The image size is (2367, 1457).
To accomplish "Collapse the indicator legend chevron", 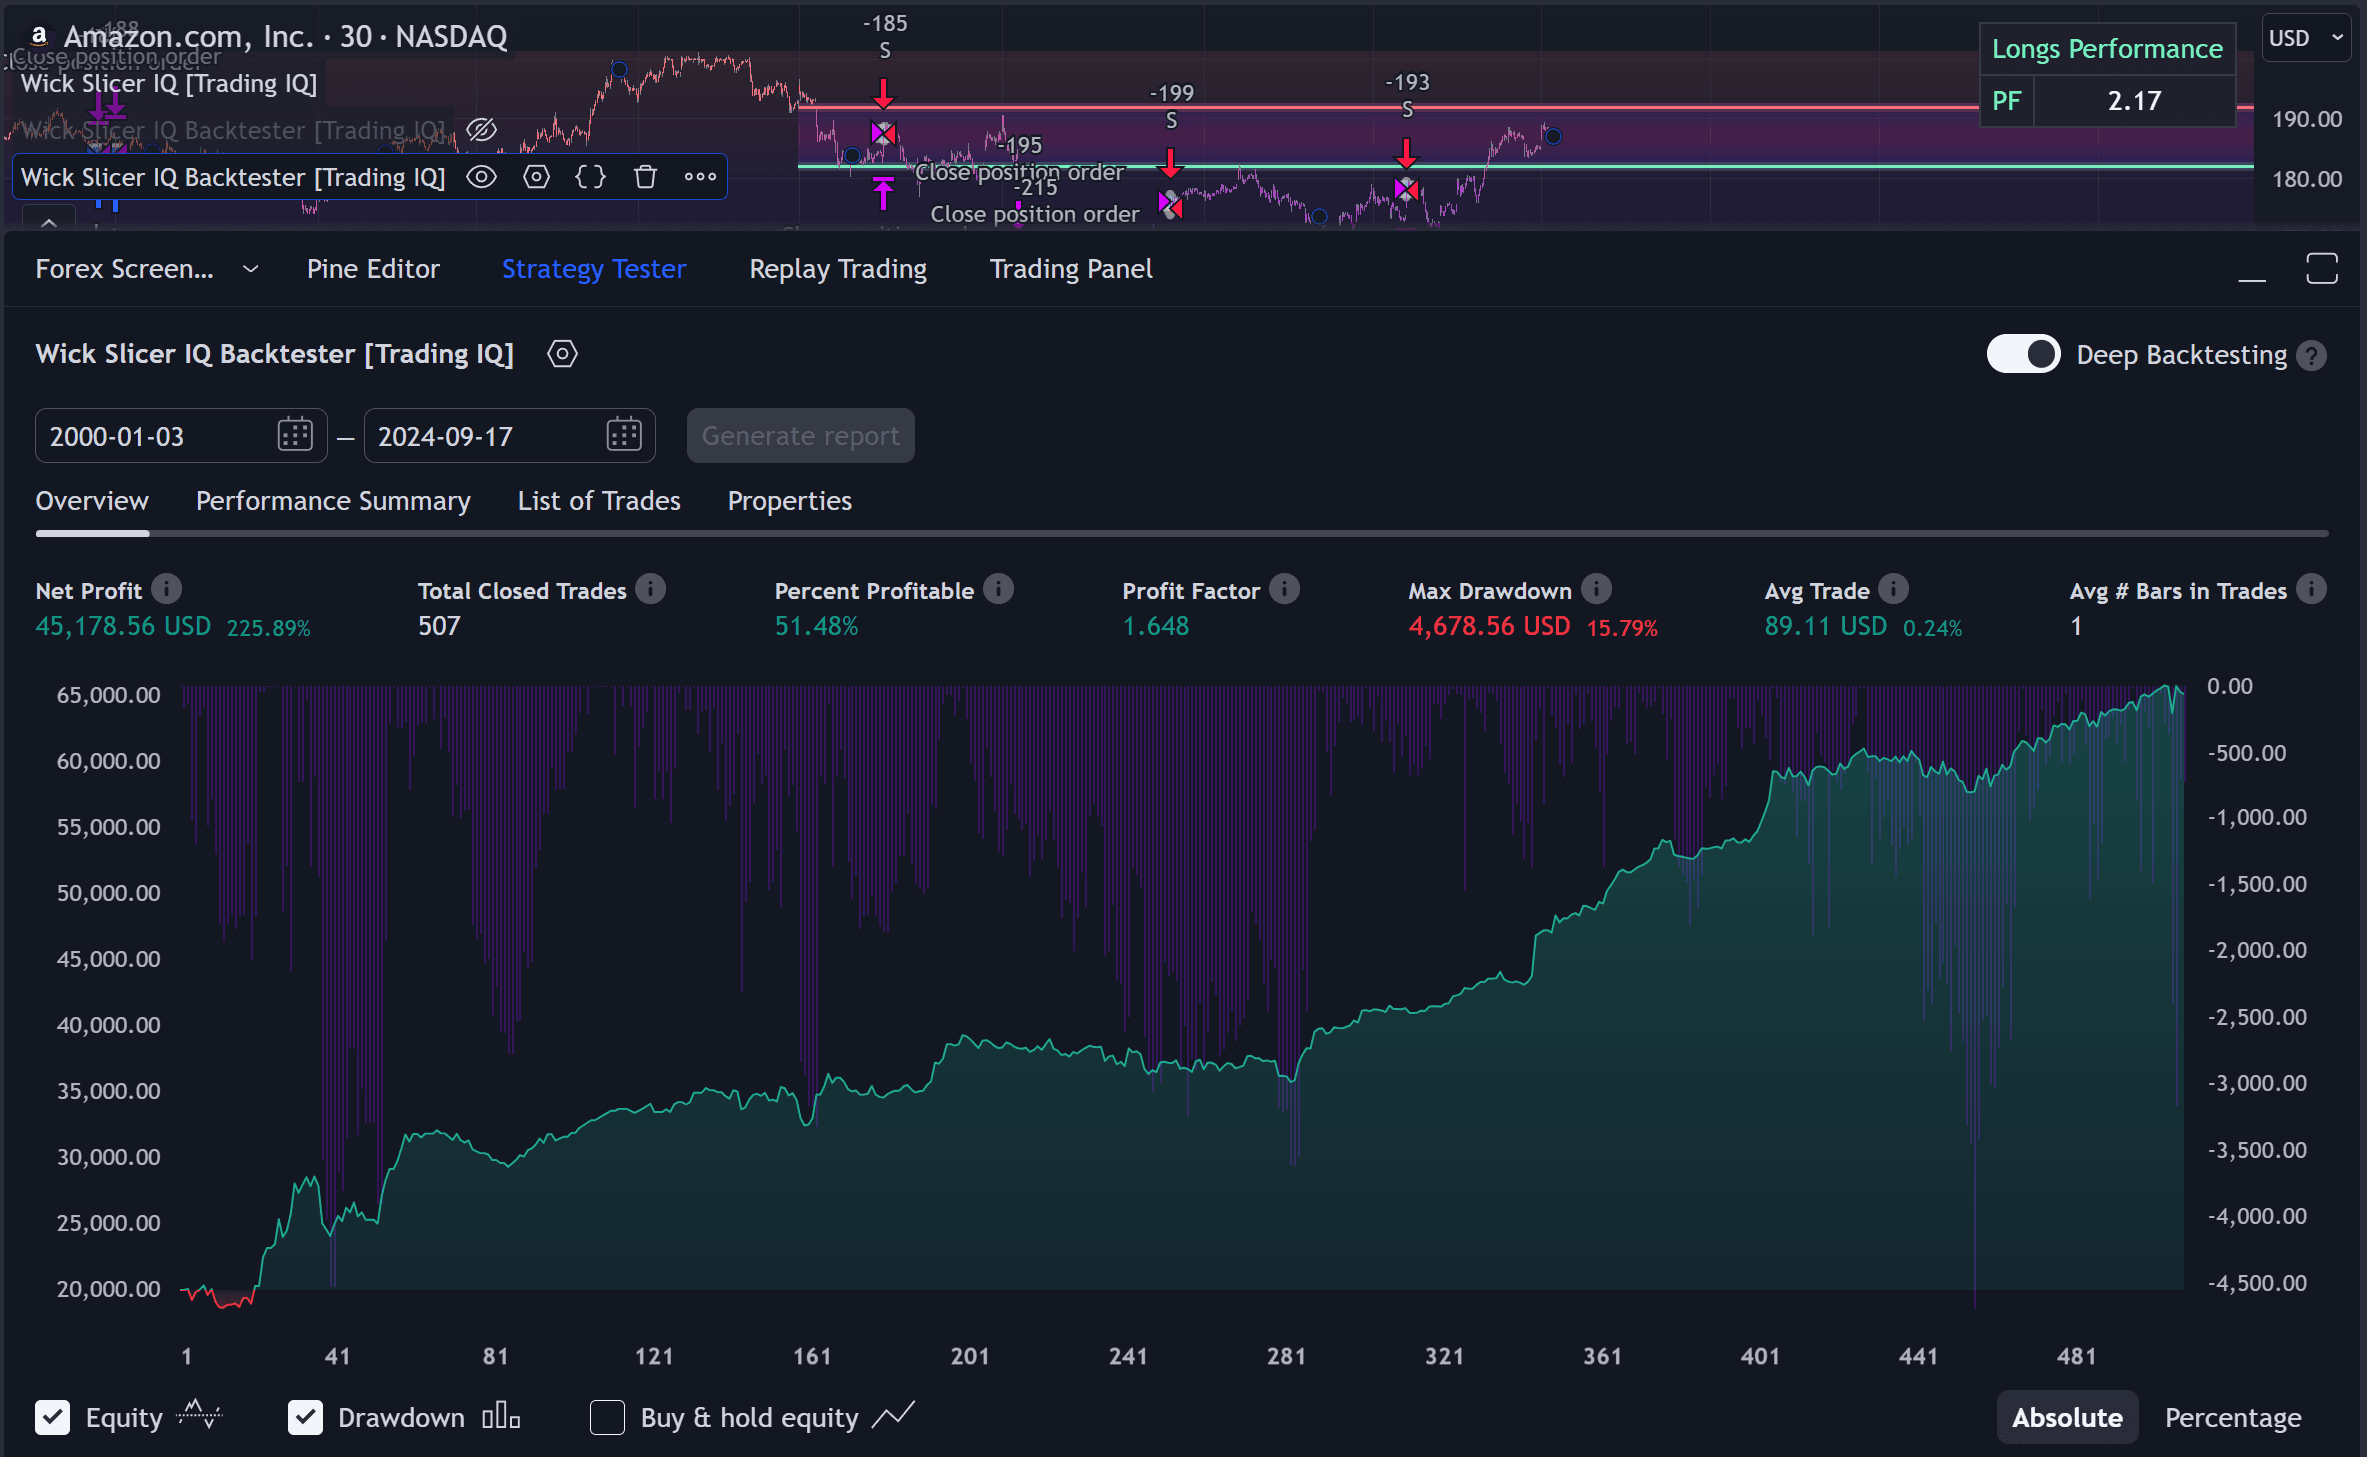I will click(x=48, y=222).
